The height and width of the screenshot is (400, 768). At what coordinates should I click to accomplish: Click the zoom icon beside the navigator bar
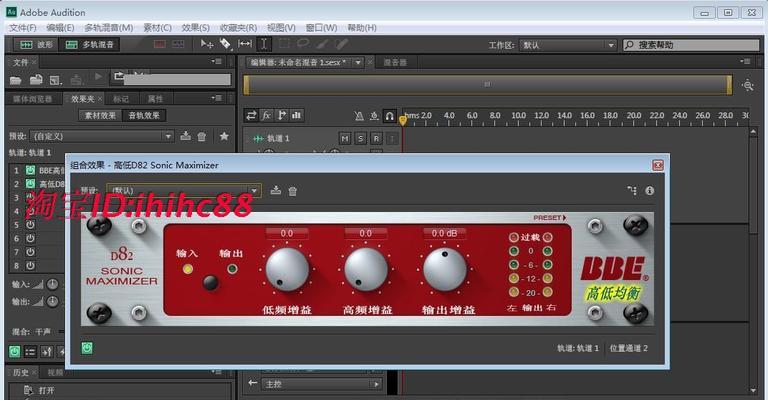tap(747, 85)
